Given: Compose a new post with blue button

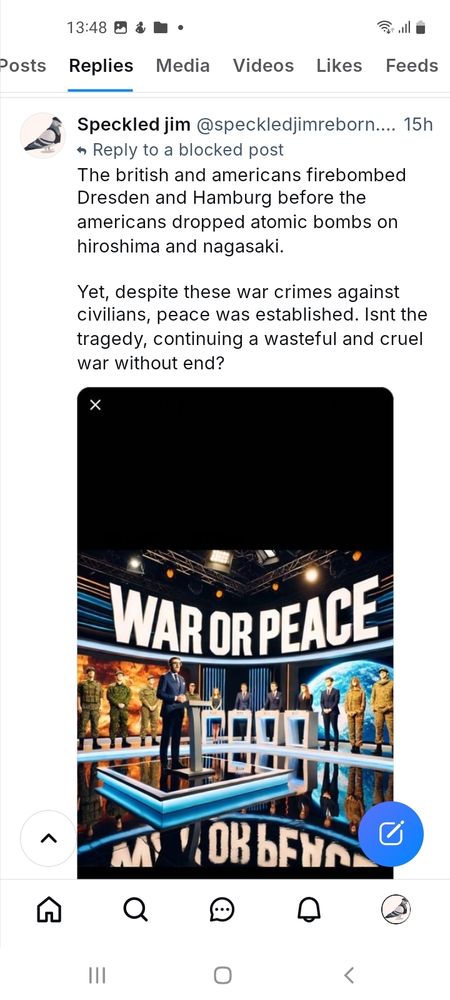Looking at the screenshot, I should [x=391, y=833].
